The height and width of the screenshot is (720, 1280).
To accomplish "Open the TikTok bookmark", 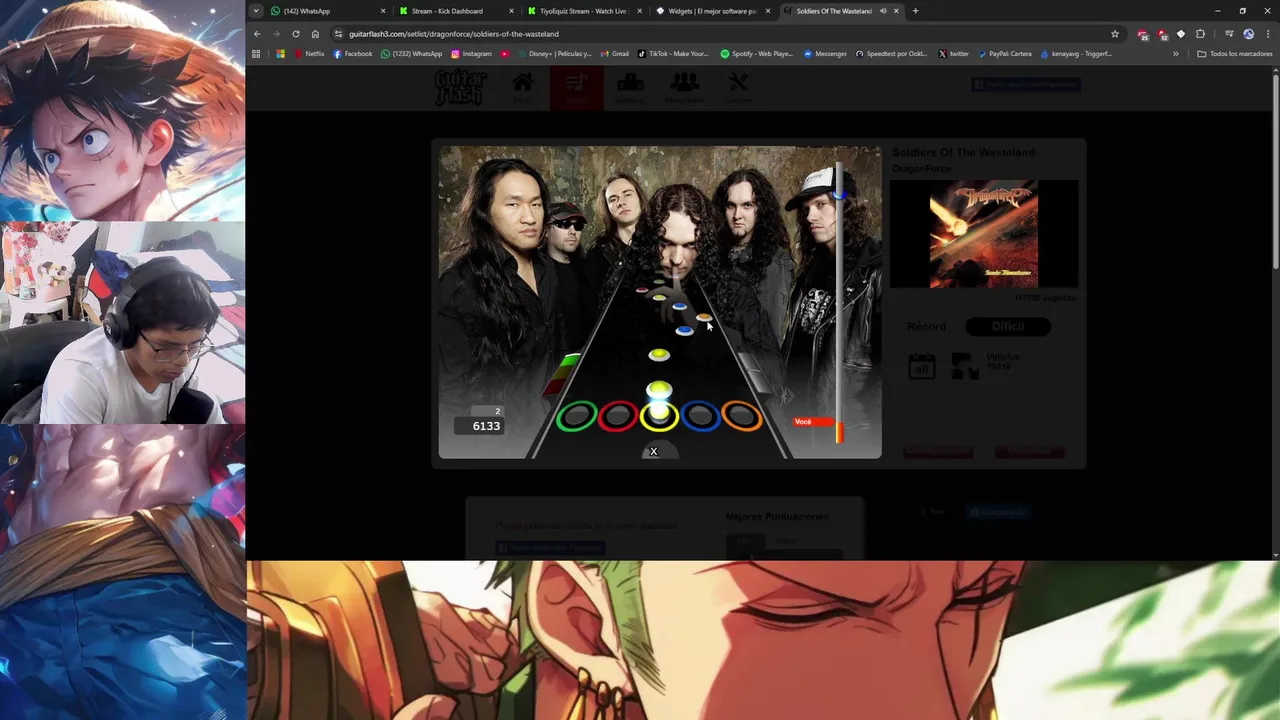I will point(672,54).
